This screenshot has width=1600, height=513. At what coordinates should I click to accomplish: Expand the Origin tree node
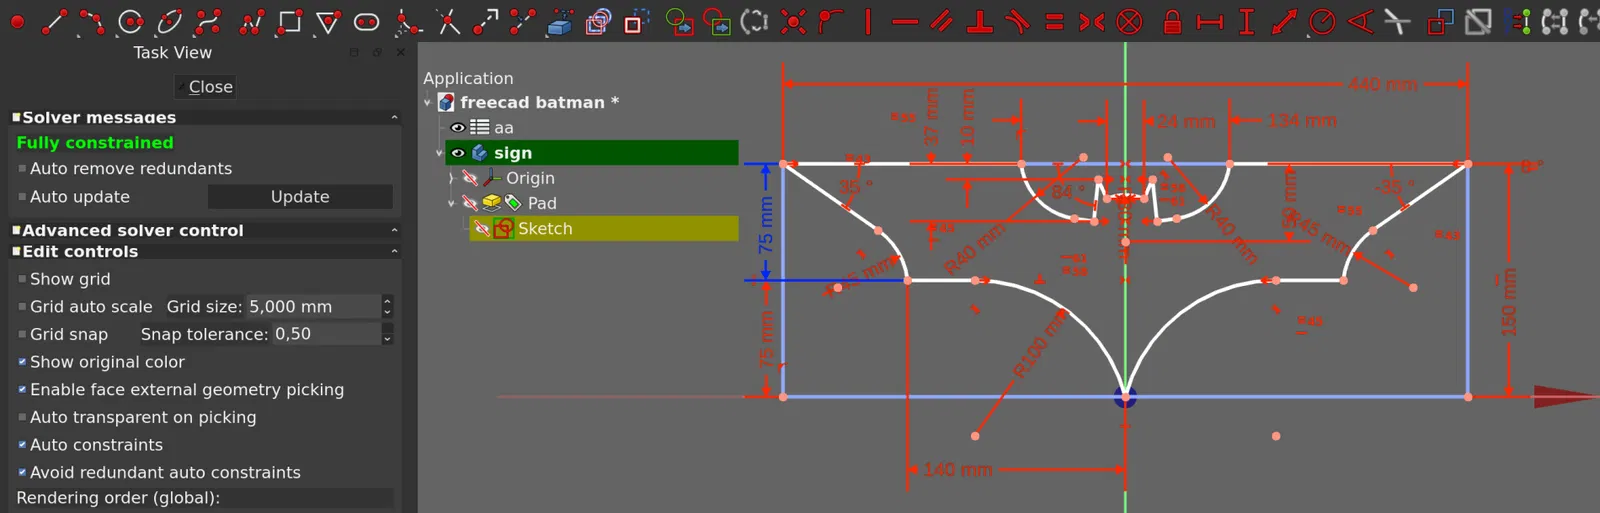point(451,178)
